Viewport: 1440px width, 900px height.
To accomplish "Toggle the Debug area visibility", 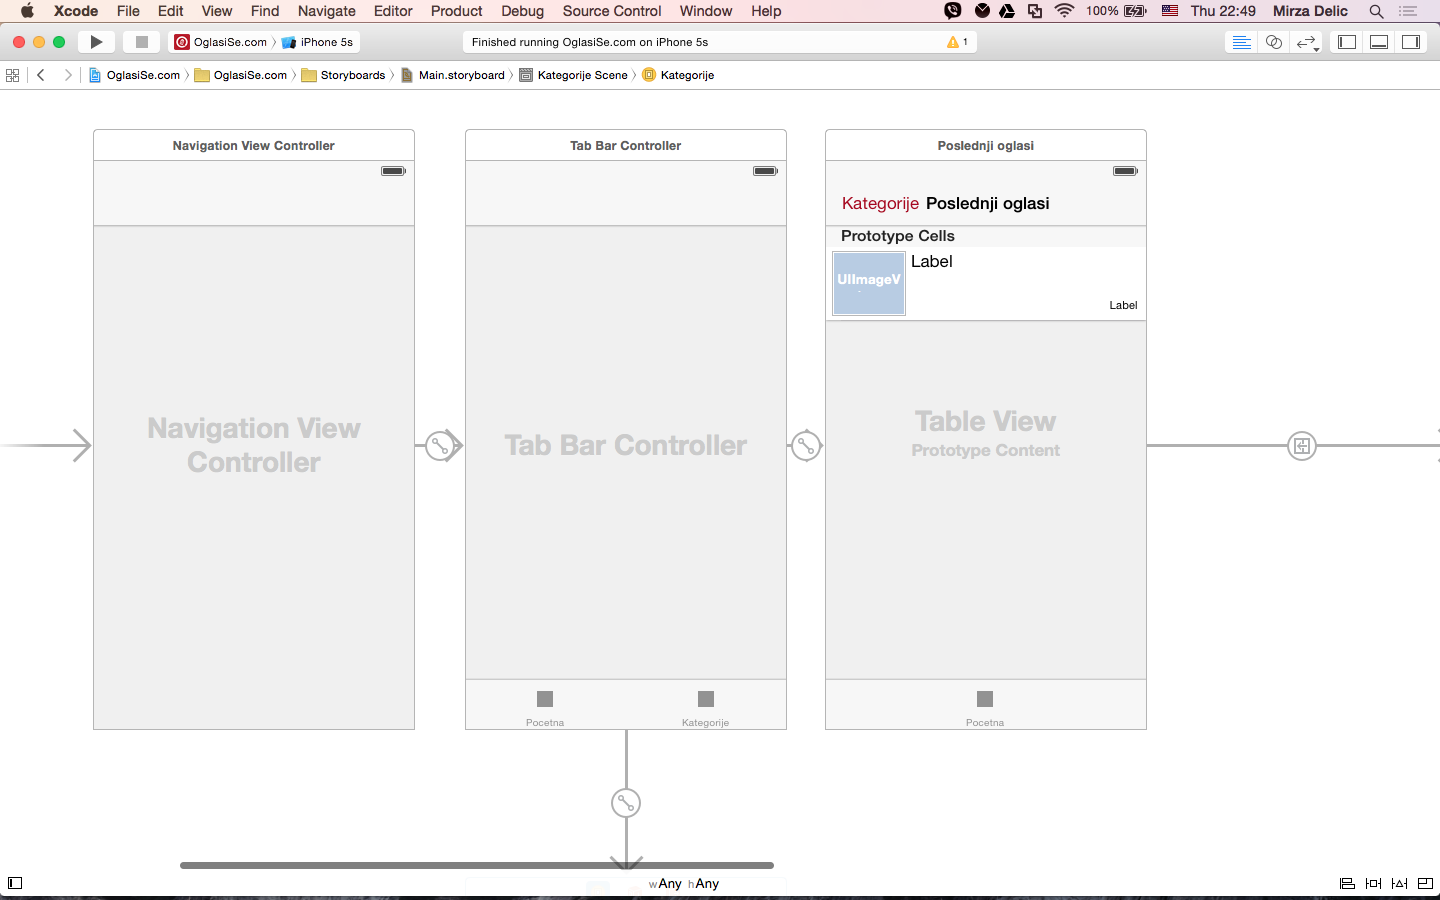I will click(x=1380, y=42).
